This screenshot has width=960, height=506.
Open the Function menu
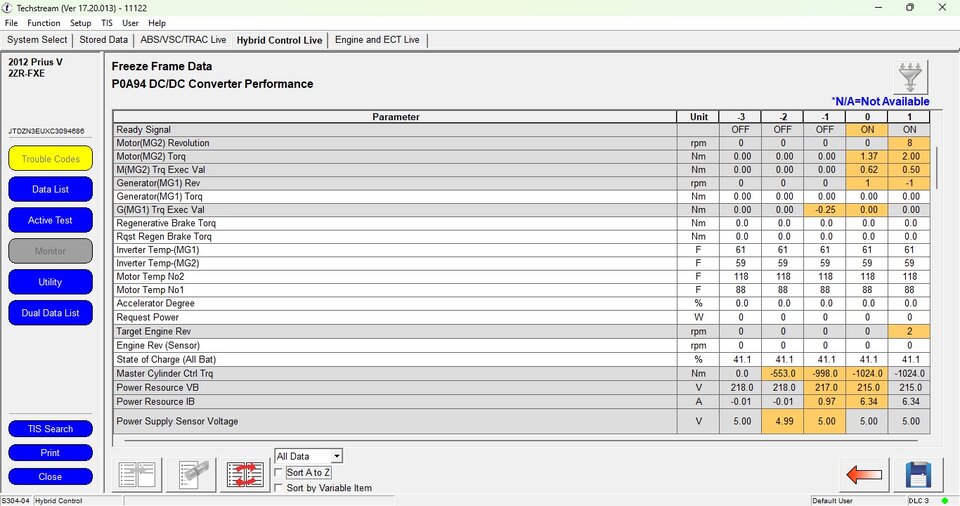[x=44, y=23]
